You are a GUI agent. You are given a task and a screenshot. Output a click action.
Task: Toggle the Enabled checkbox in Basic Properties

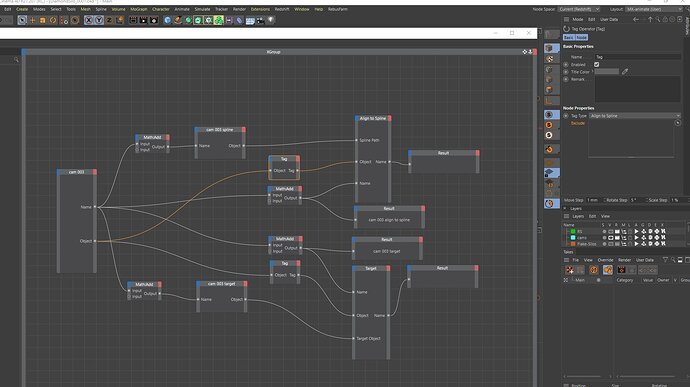pyautogui.click(x=596, y=65)
